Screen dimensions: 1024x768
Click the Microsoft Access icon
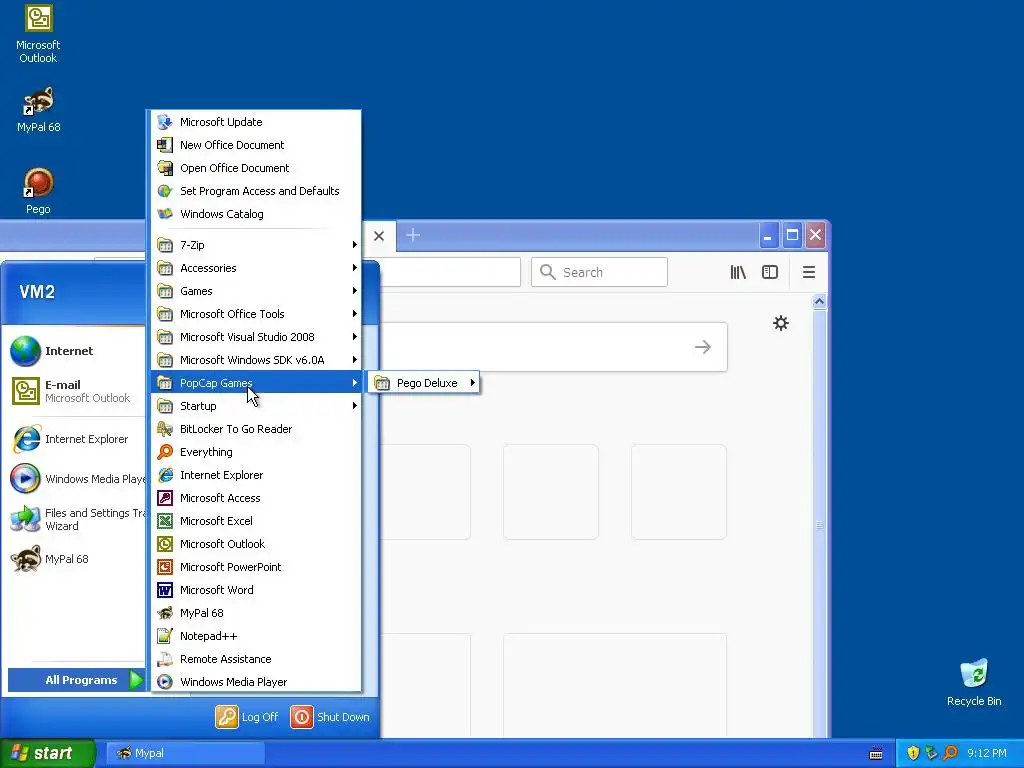tap(165, 498)
